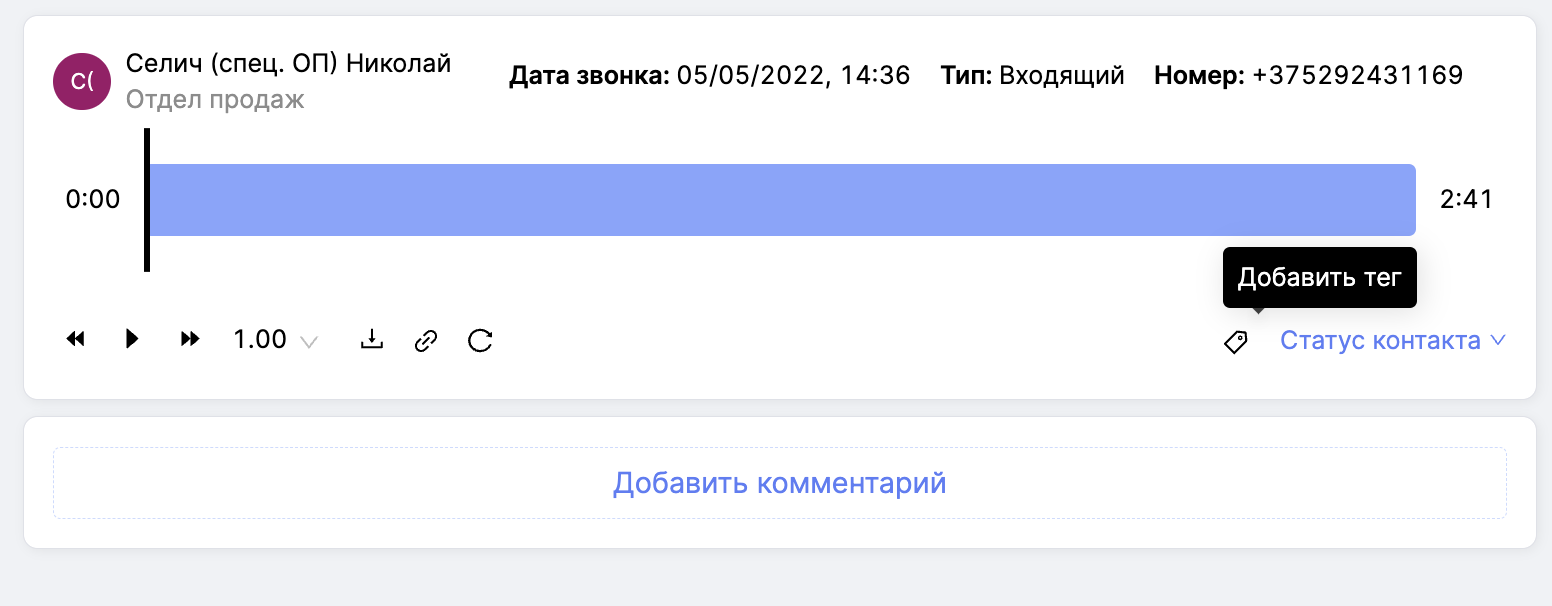Viewport: 1552px width, 606px height.
Task: Click the phone number +375292431169
Action: point(1357,75)
